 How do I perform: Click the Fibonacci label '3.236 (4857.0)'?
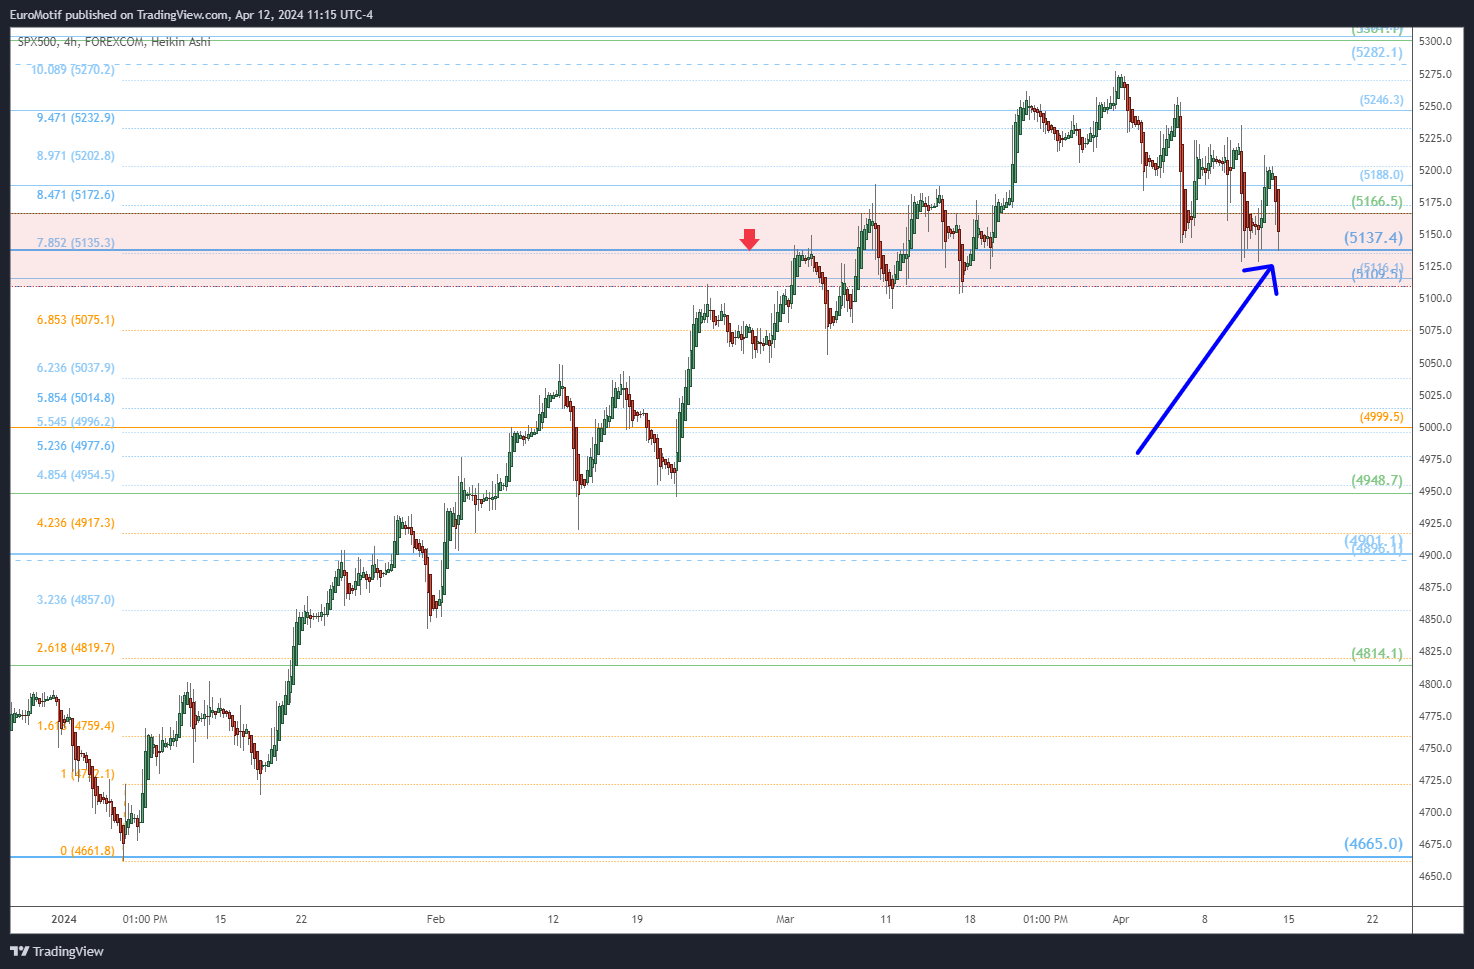point(76,600)
